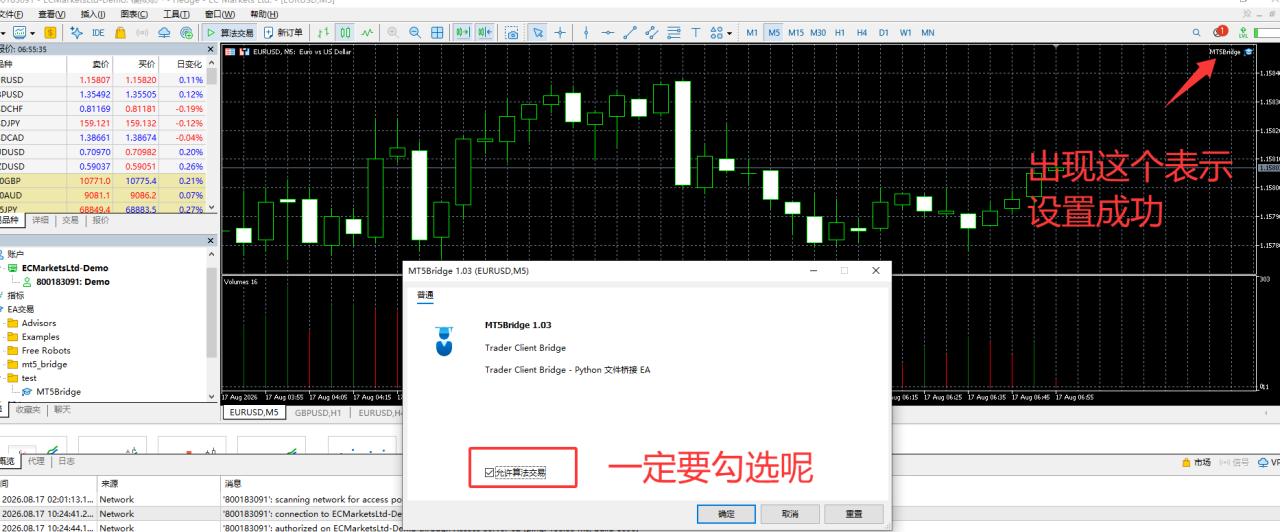
Task: Switch chart to bar chart icon
Action: (x=321, y=33)
